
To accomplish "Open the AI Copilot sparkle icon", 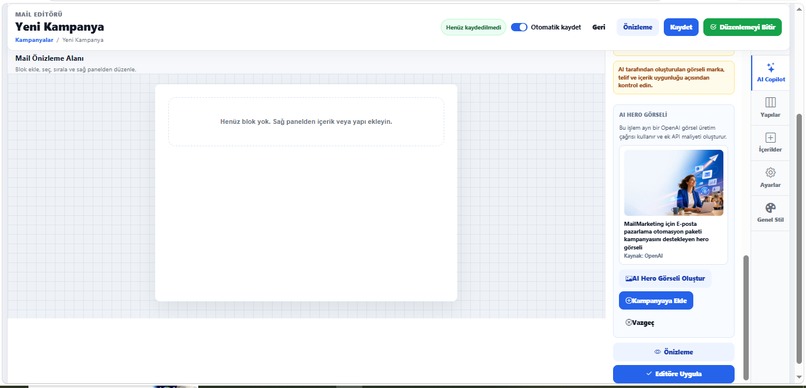I will tap(770, 67).
